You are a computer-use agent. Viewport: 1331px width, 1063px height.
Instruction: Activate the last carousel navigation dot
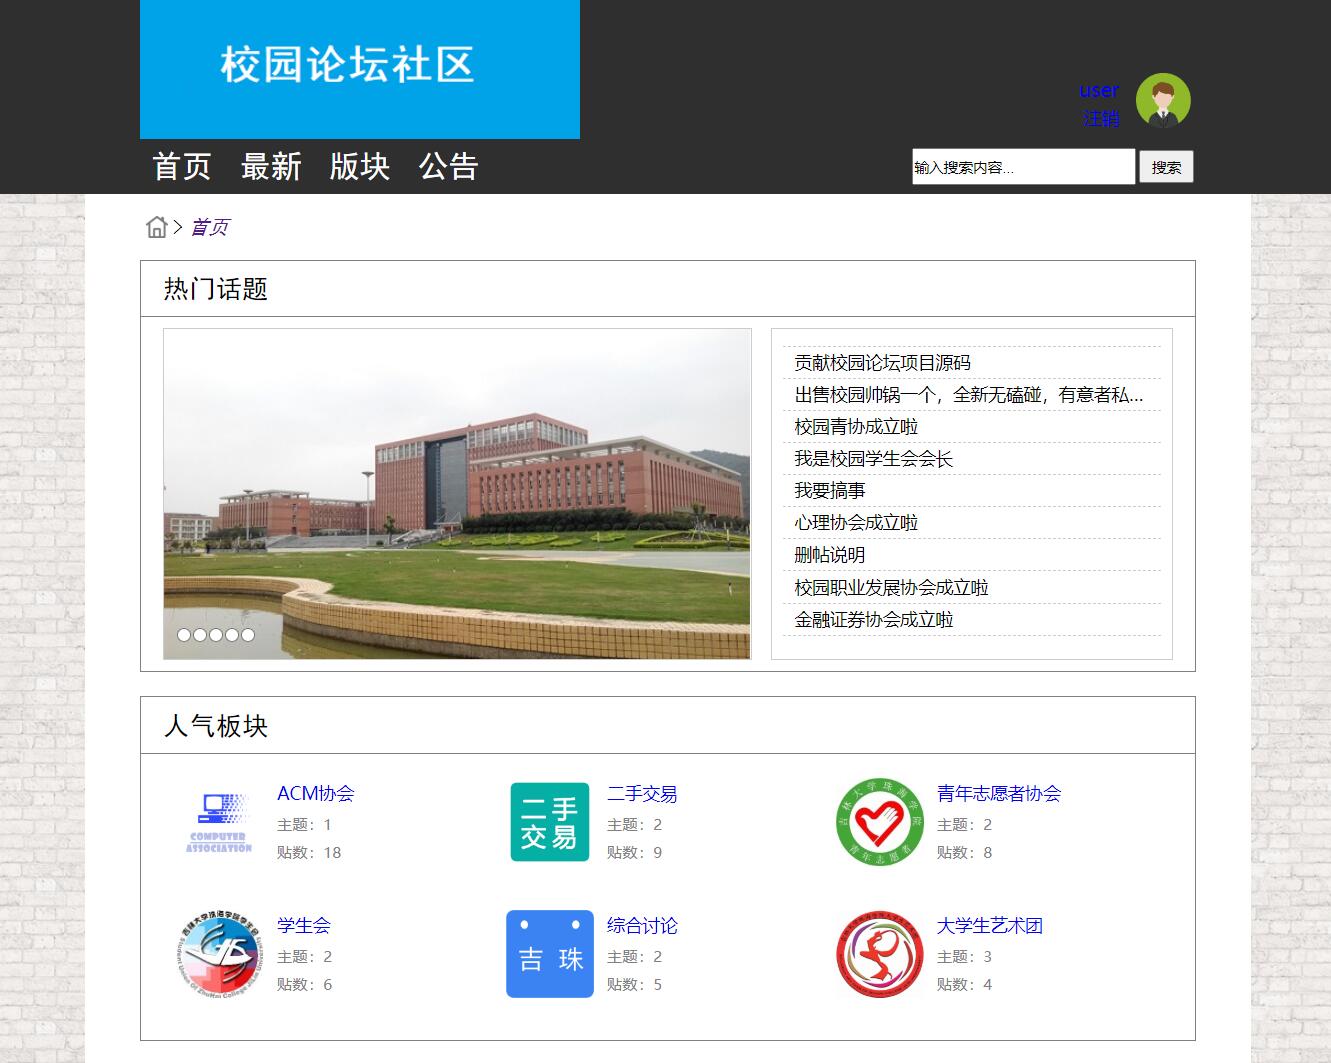click(x=248, y=634)
